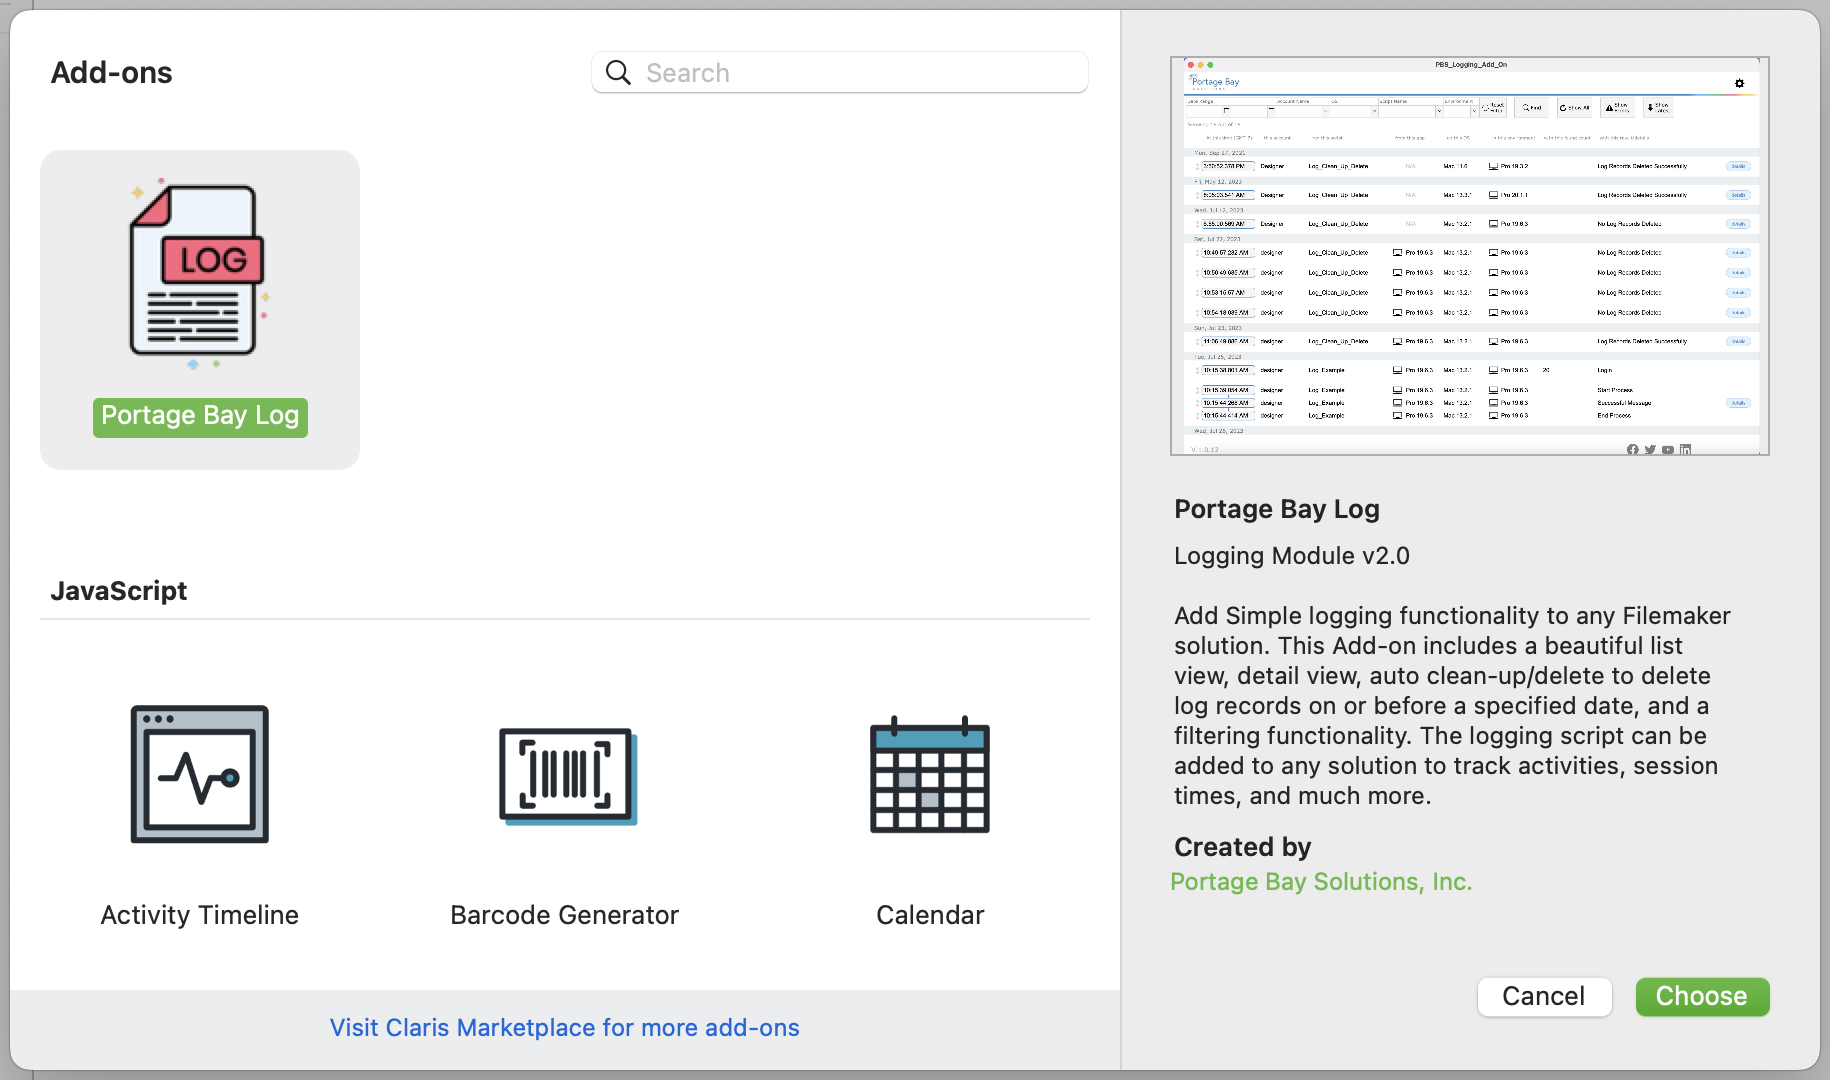Open the add-on preview screenshot thumbnail

point(1470,256)
